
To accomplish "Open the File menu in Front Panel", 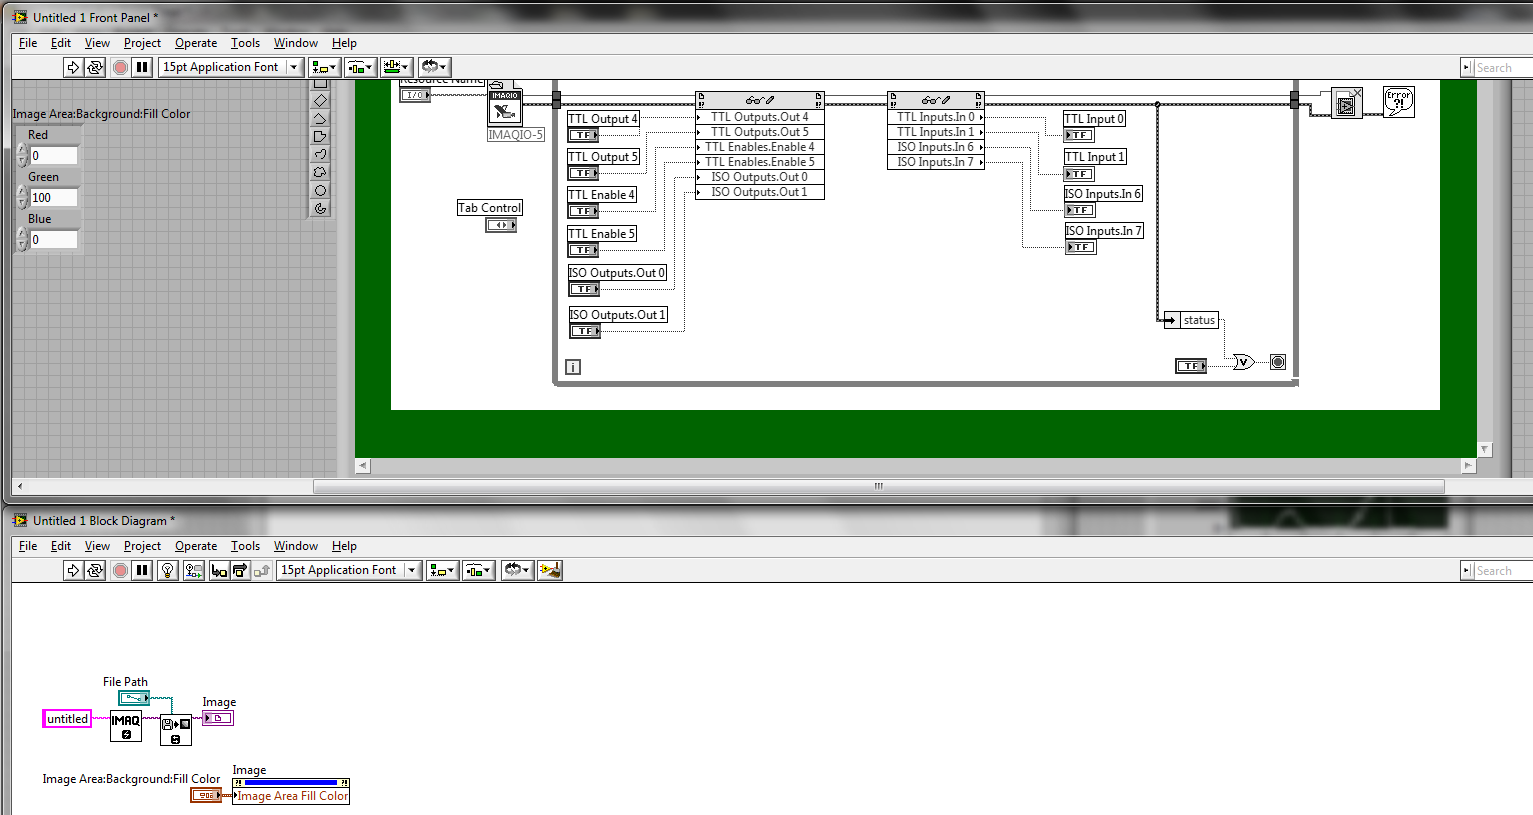I will 28,43.
